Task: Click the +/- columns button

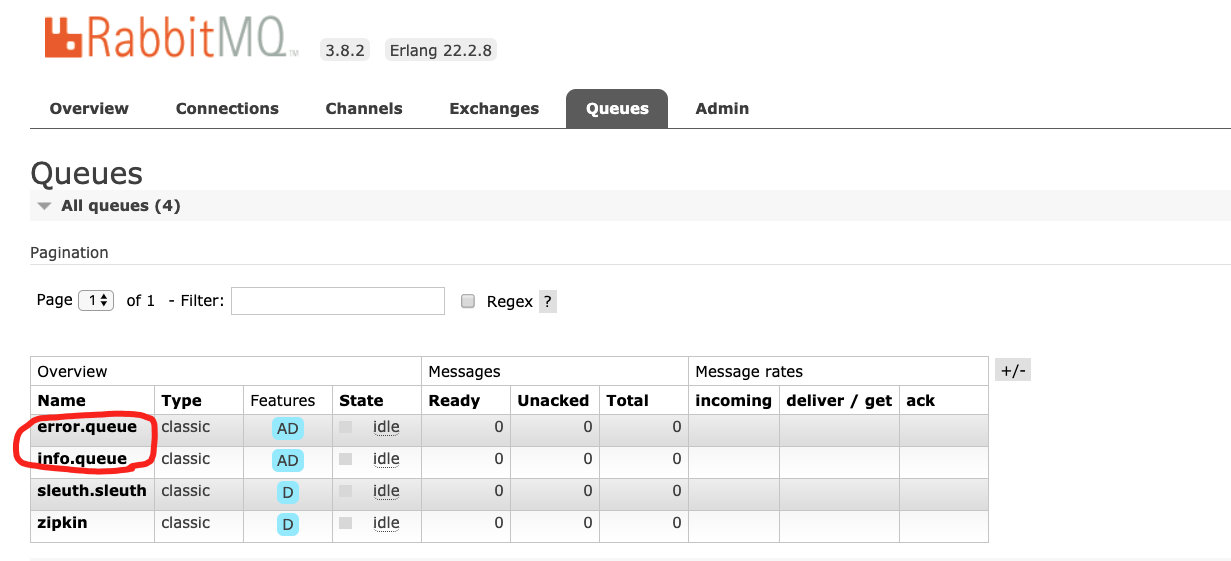Action: pos(1013,370)
